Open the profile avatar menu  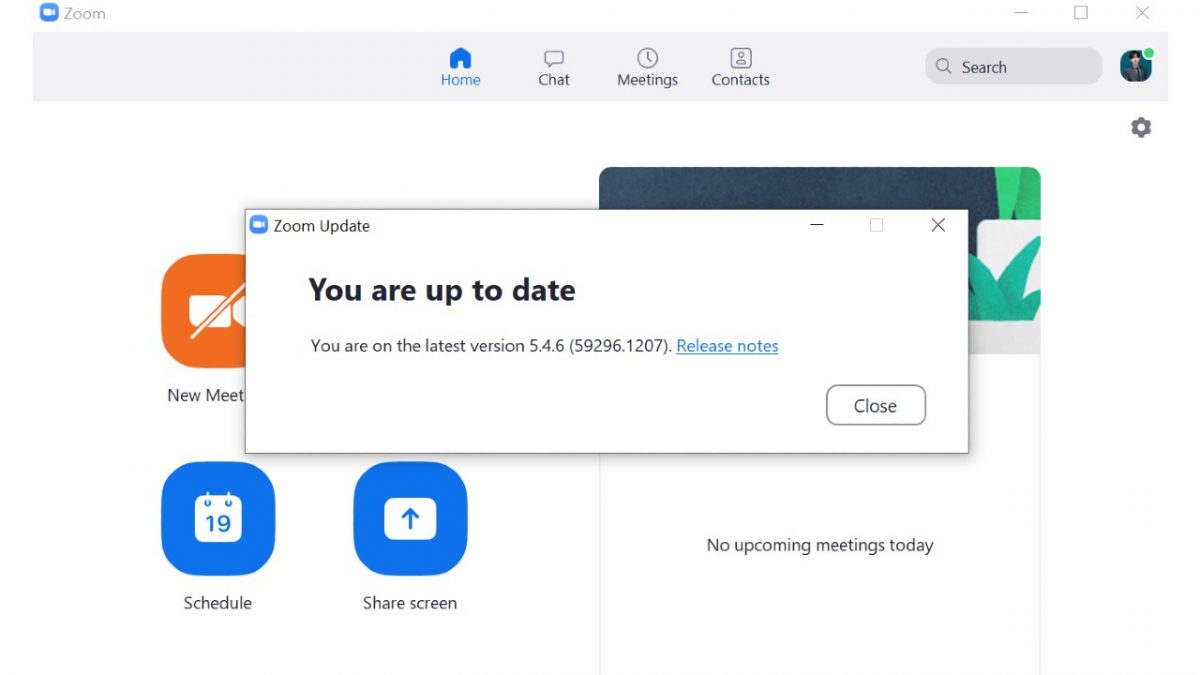tap(1135, 67)
